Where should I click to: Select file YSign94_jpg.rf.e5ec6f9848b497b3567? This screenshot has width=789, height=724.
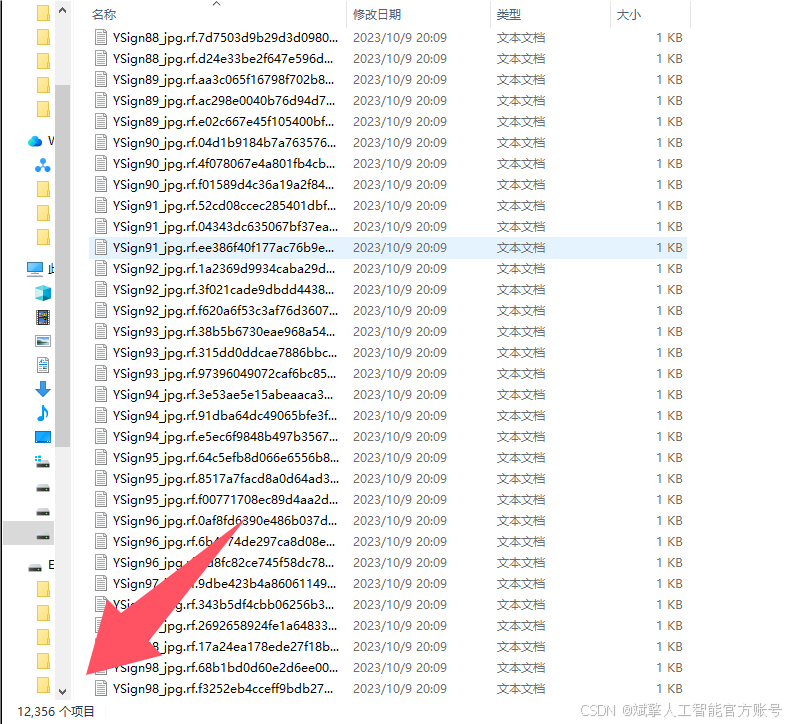(x=225, y=437)
